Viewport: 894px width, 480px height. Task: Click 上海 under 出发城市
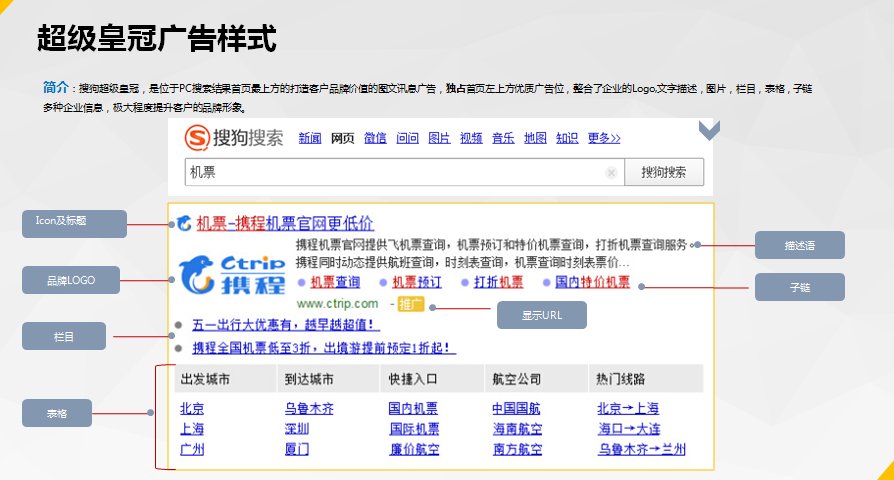tap(192, 429)
